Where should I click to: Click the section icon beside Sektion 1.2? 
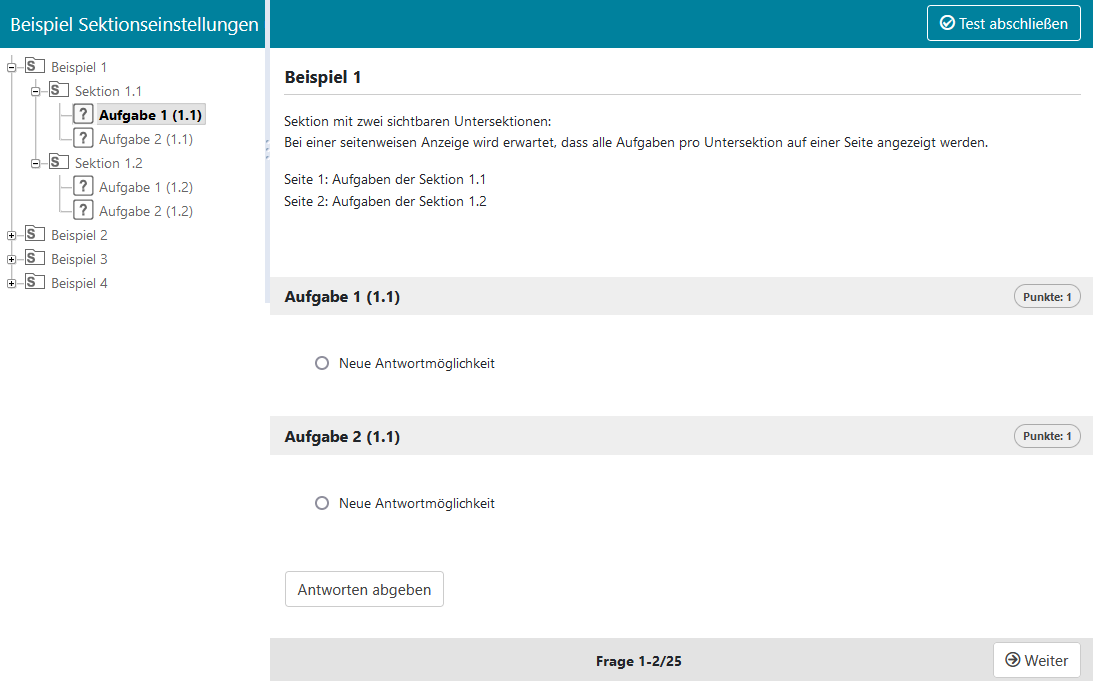coord(59,162)
